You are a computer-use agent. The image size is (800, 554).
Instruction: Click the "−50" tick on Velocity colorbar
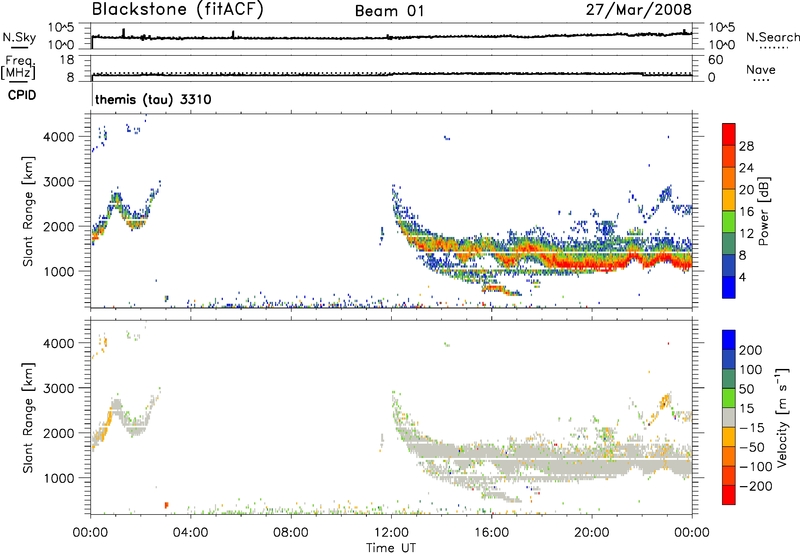pos(752,447)
